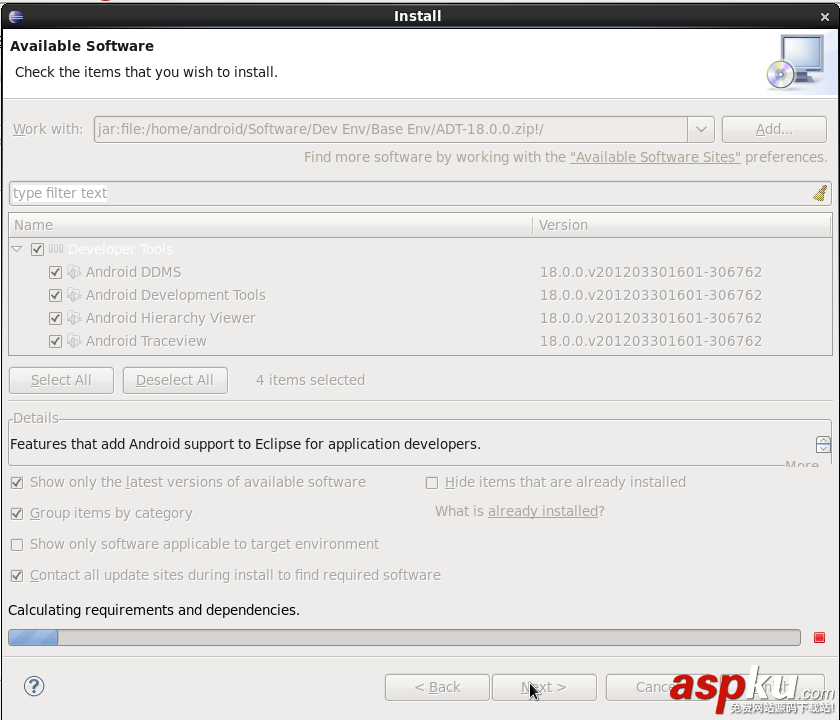Click the Android DDMS feature icon
Image resolution: width=840 pixels, height=720 pixels.
pyautogui.click(x=74, y=272)
